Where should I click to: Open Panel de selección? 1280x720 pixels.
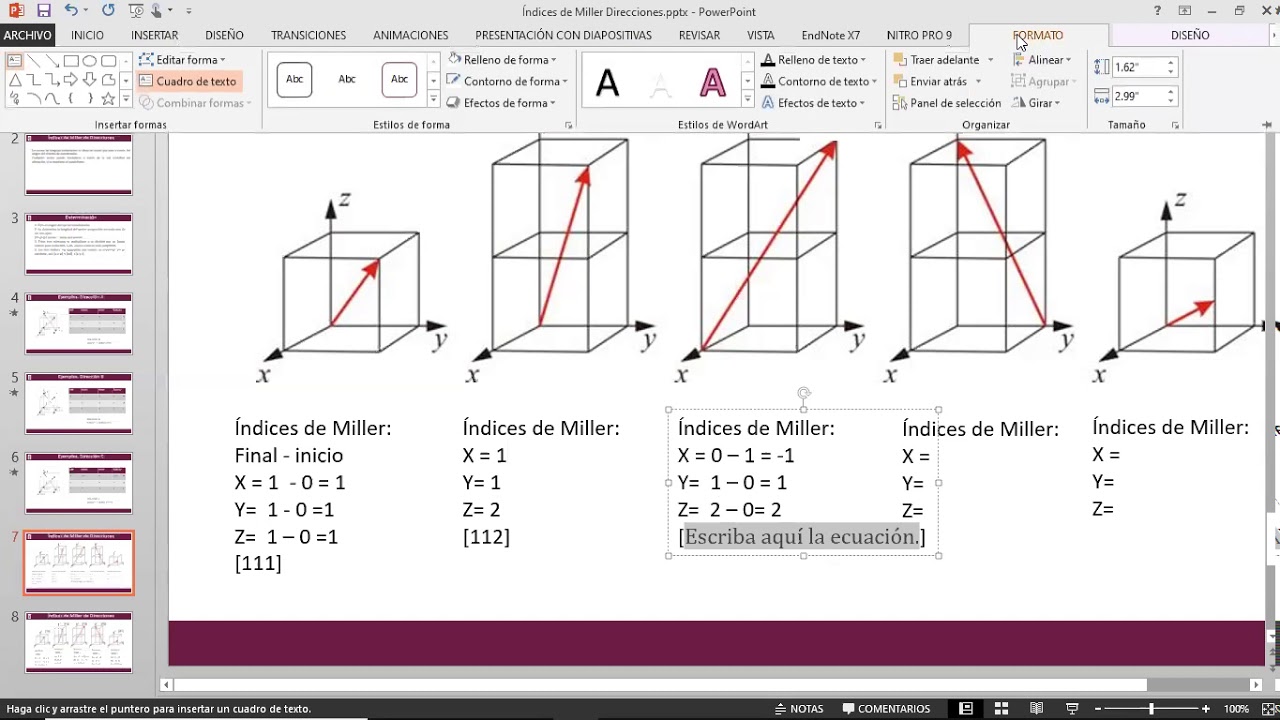click(946, 103)
